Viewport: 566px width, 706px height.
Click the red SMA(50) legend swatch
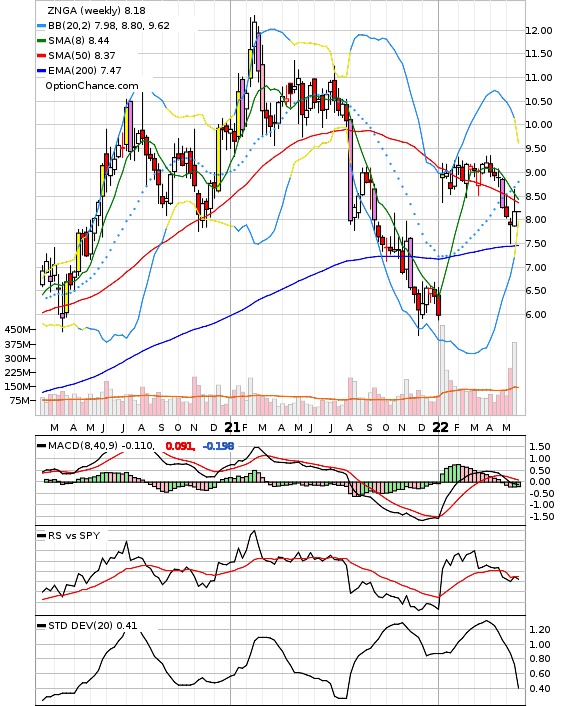click(41, 55)
